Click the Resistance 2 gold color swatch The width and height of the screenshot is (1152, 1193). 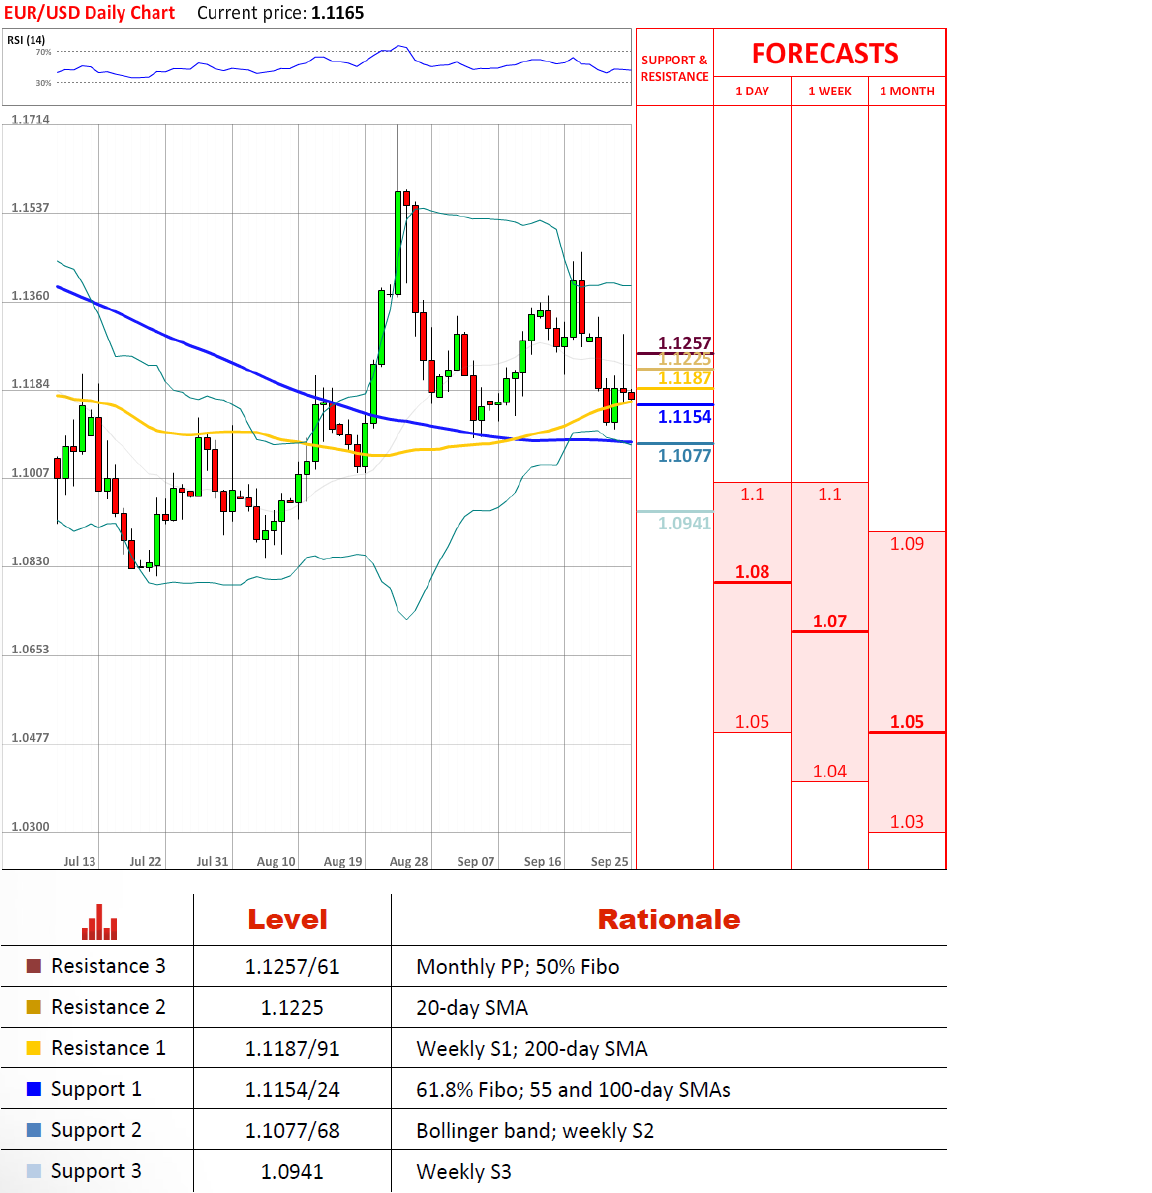click(33, 1007)
